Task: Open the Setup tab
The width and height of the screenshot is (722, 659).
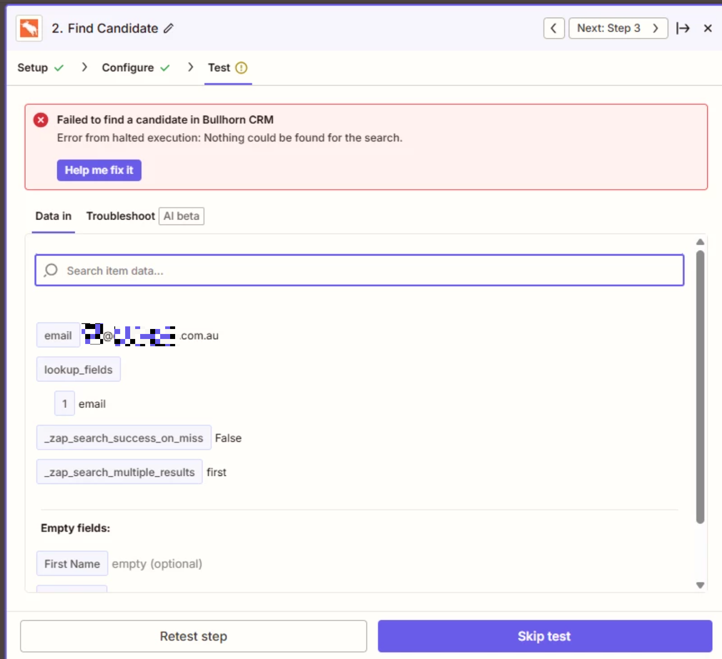Action: click(x=33, y=68)
